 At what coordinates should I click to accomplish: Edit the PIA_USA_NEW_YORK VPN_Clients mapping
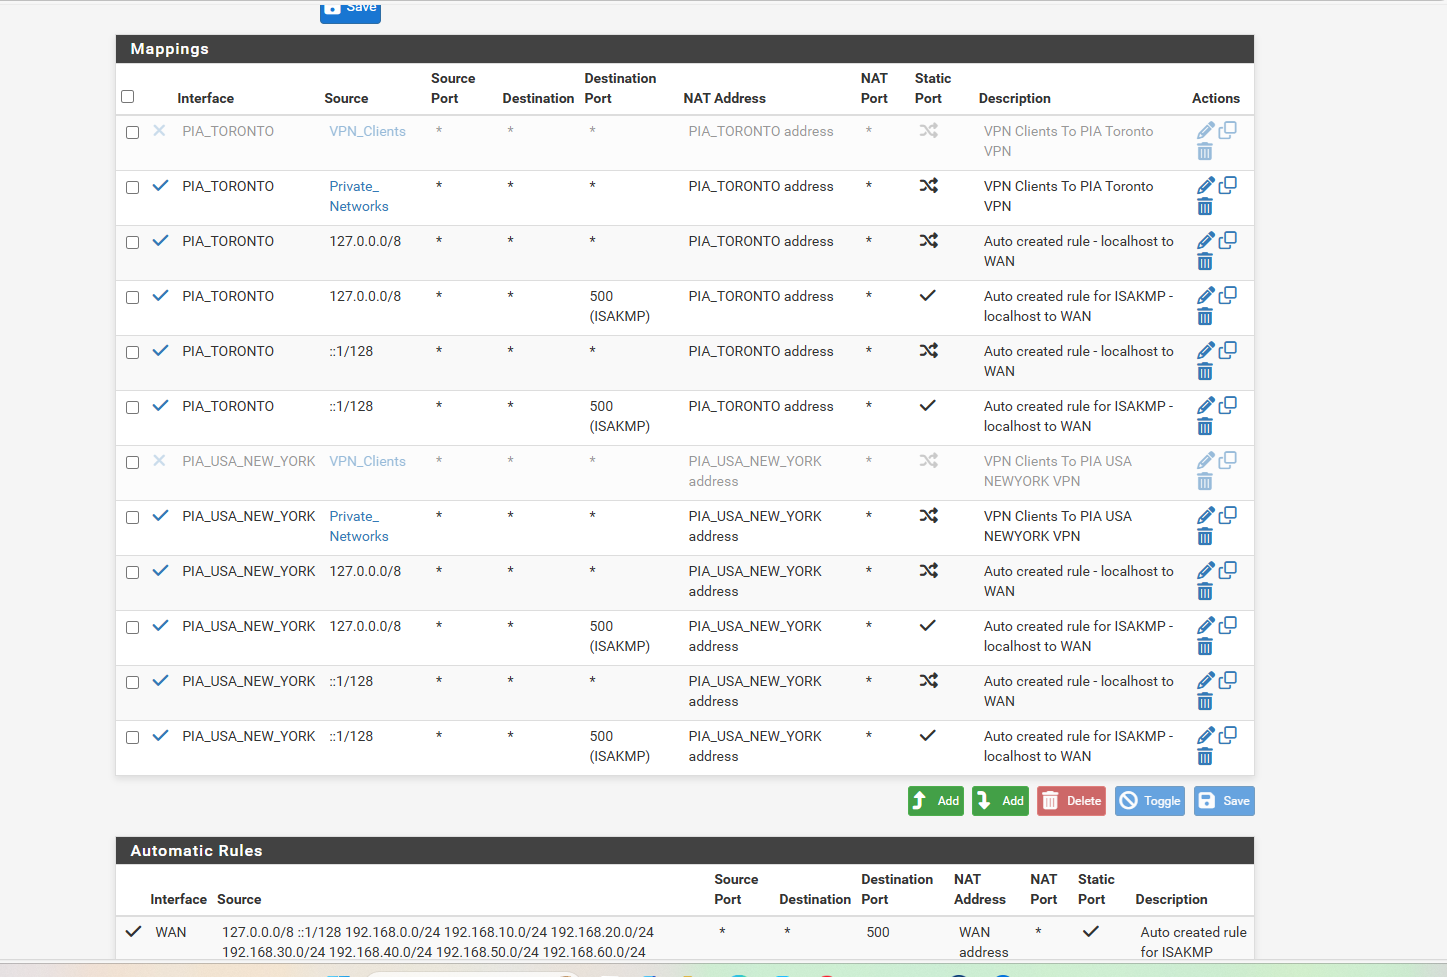click(x=1206, y=461)
